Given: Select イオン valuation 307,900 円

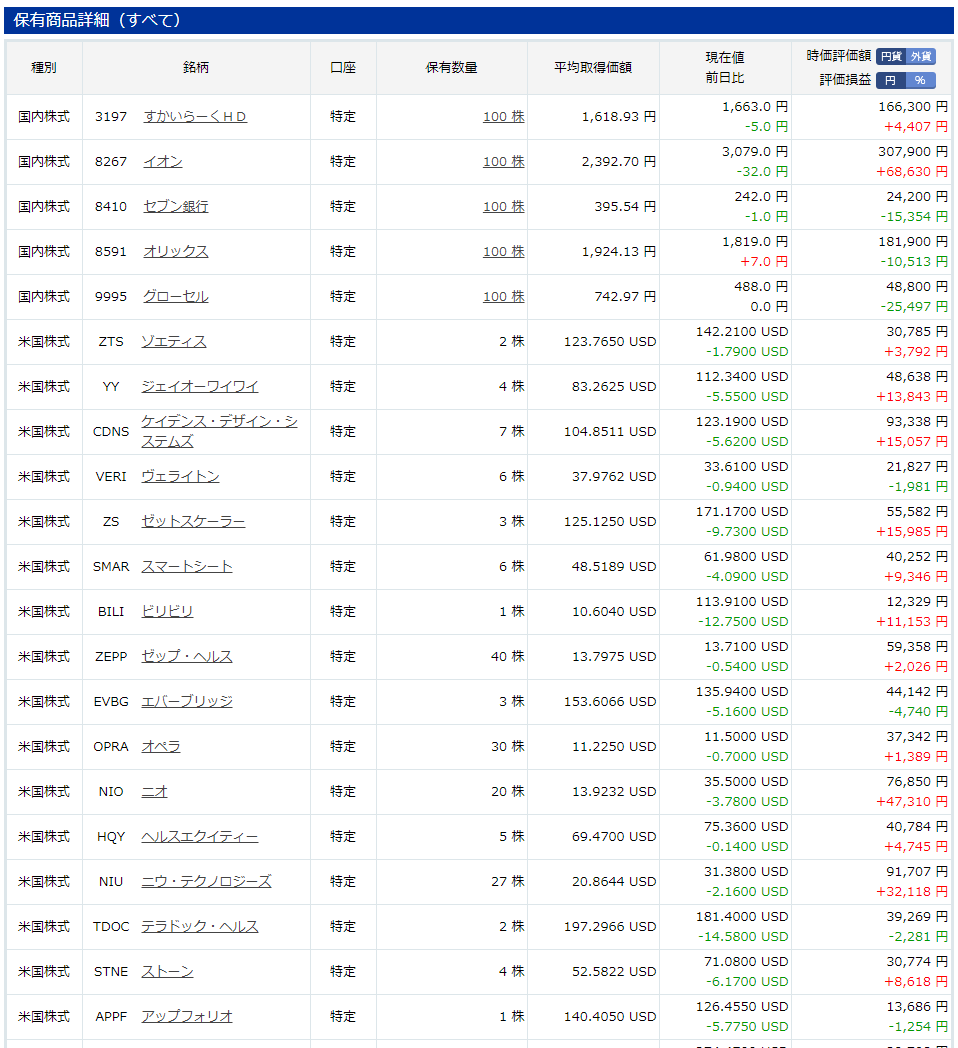Looking at the screenshot, I should coord(913,152).
